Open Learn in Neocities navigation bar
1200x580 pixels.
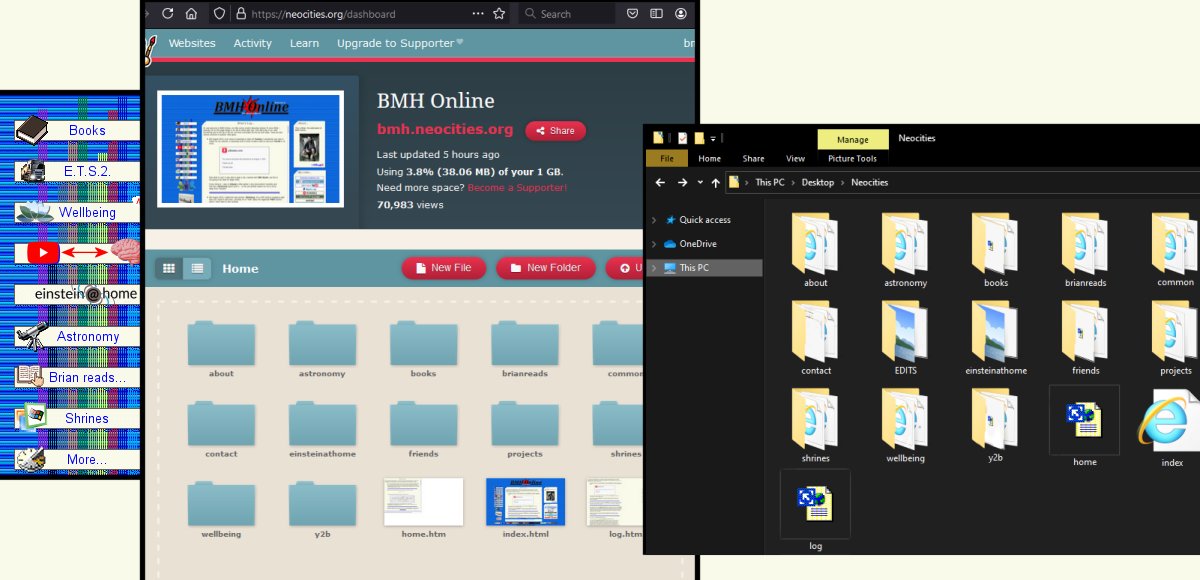click(304, 43)
